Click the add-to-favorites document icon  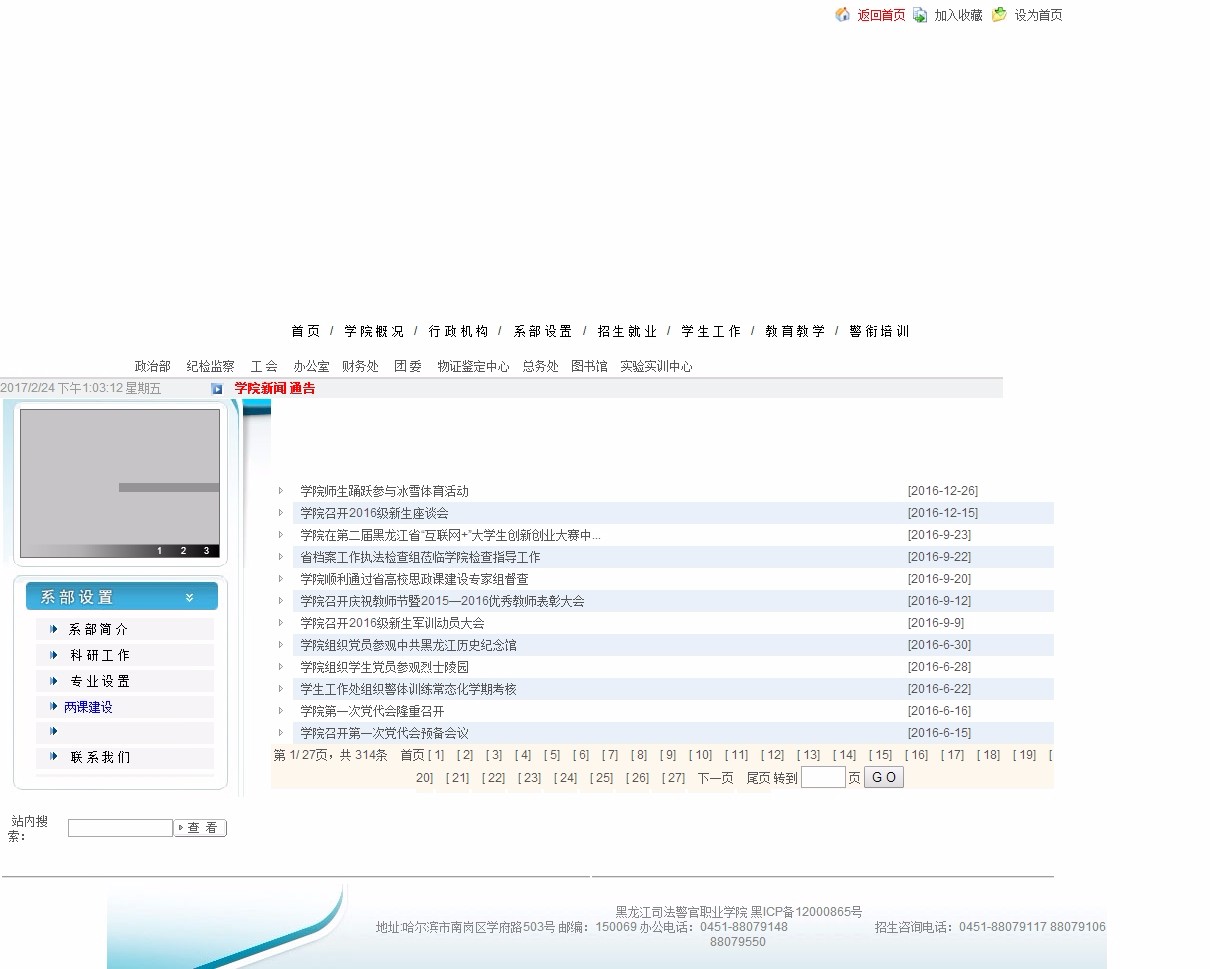coord(920,15)
